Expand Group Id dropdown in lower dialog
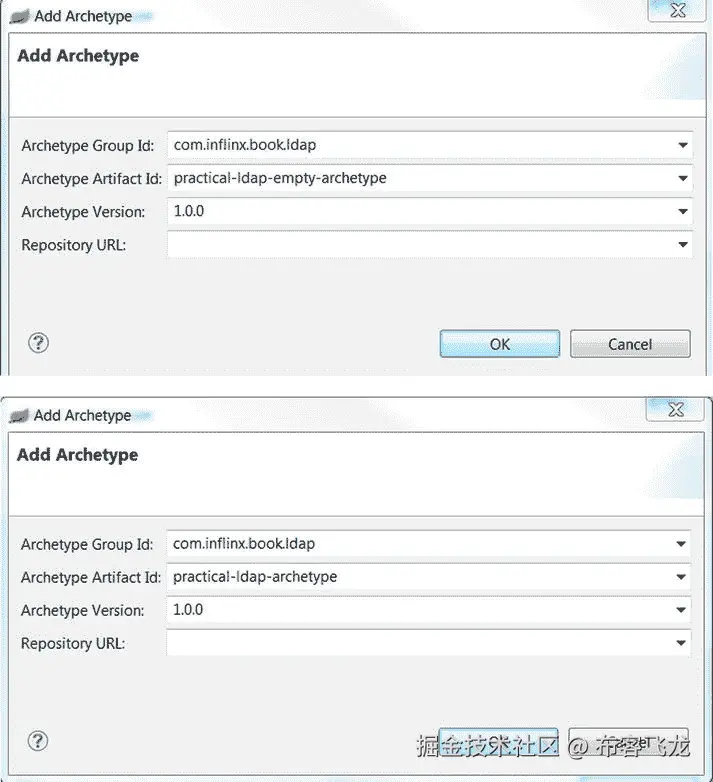The image size is (713, 782). [681, 544]
